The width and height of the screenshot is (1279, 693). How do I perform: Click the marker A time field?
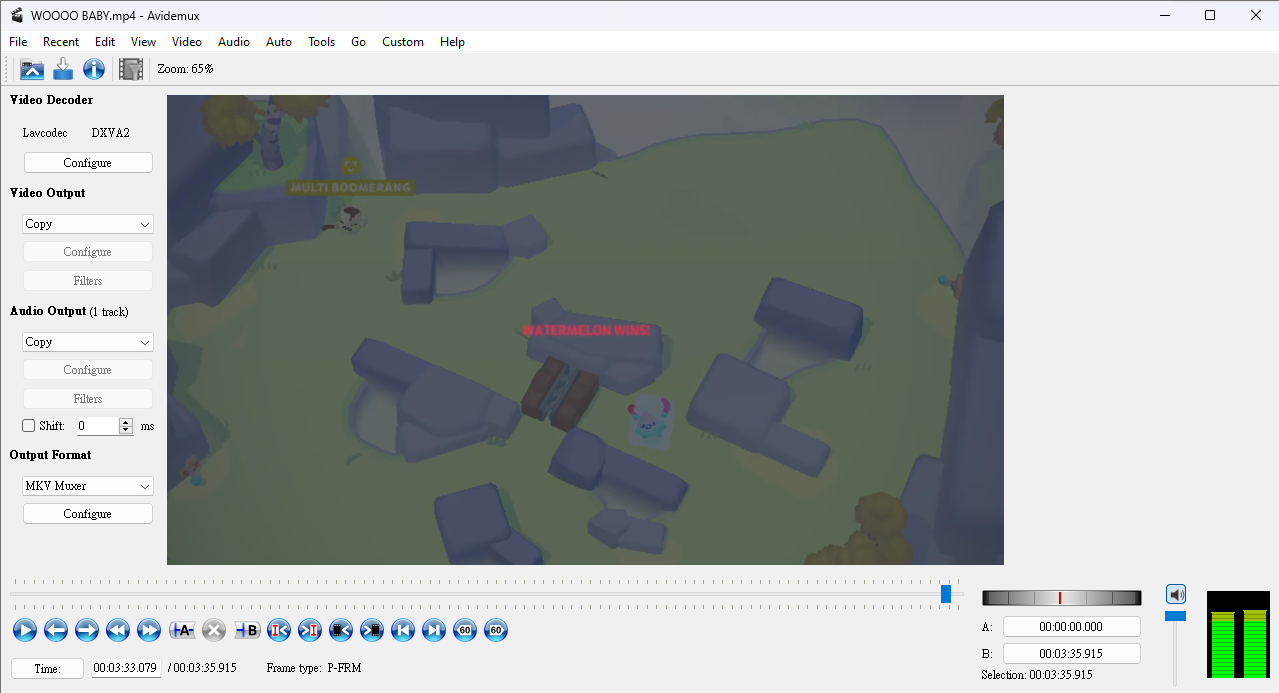[x=1072, y=627]
